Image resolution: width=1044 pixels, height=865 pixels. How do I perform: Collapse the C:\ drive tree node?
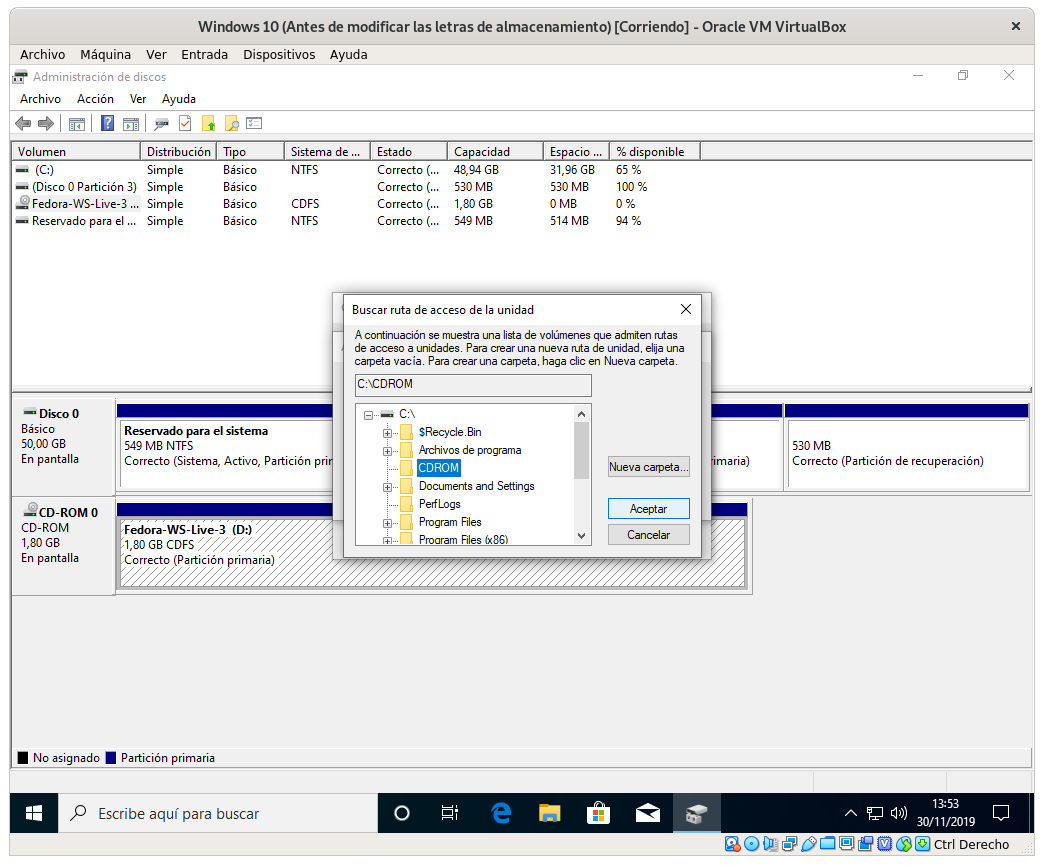pos(368,414)
